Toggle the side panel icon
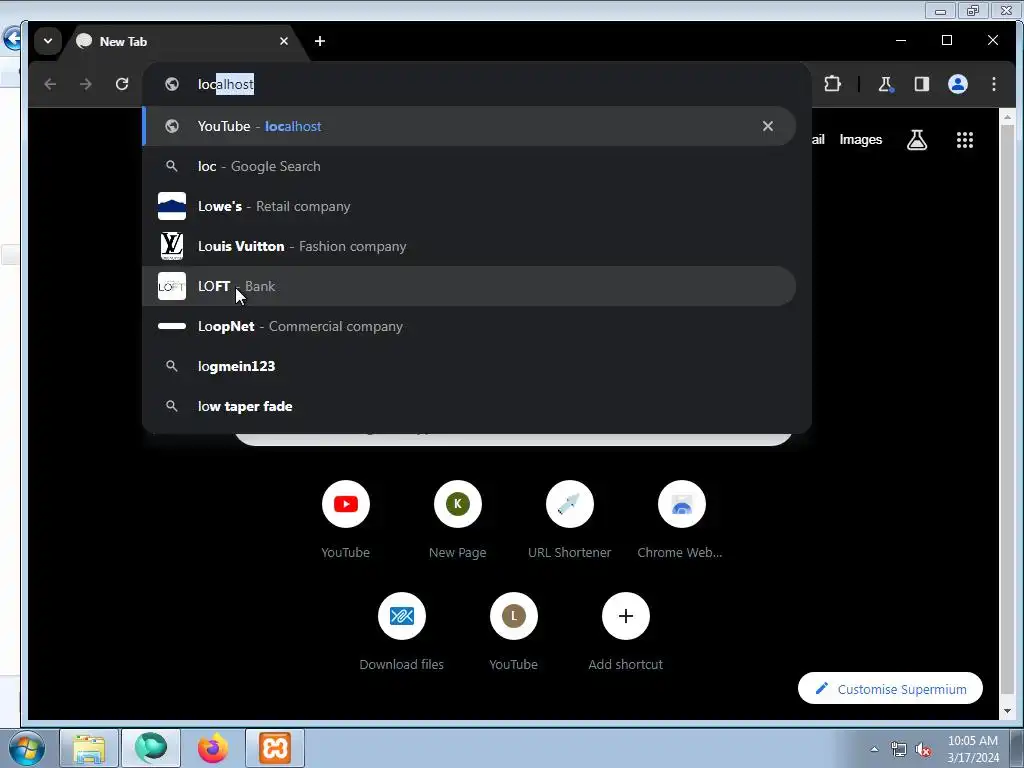This screenshot has width=1024, height=768. (921, 84)
